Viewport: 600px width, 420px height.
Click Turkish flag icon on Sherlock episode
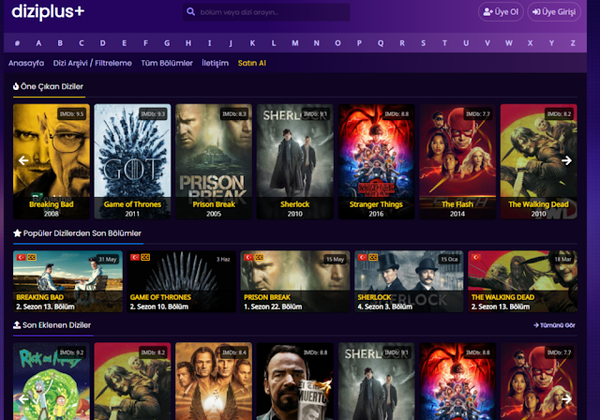click(x=362, y=257)
